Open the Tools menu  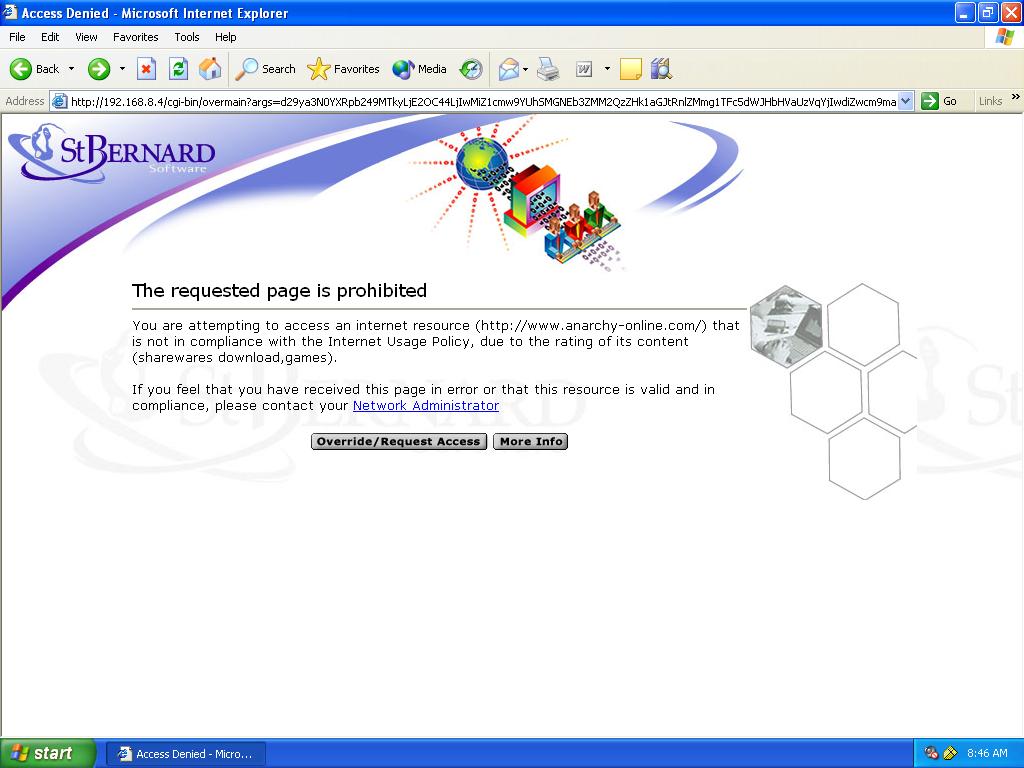point(187,37)
